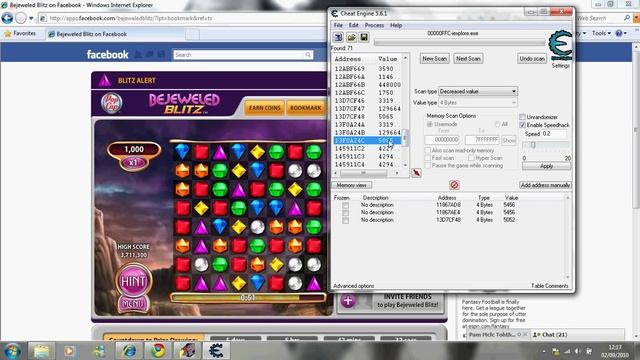Toggle Pause the game while scanning
This screenshot has width=640, height=360.
428,166
